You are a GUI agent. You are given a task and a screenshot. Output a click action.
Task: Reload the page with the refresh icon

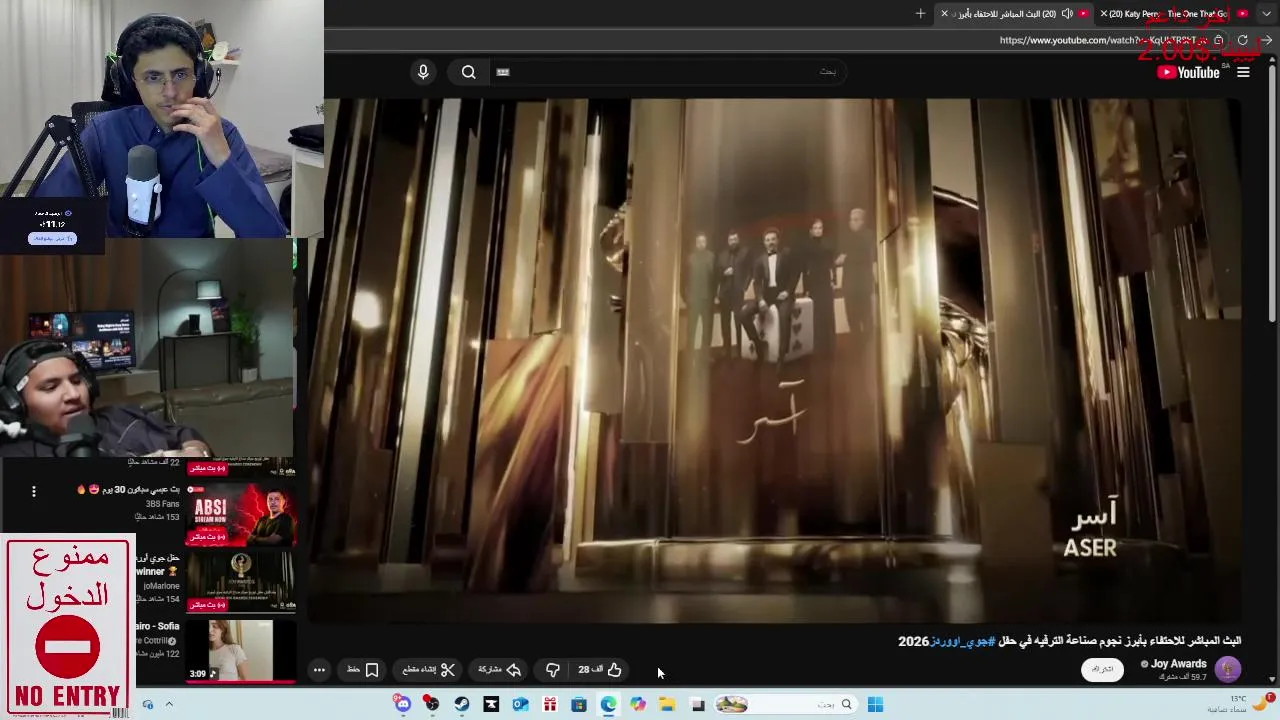(x=1243, y=41)
